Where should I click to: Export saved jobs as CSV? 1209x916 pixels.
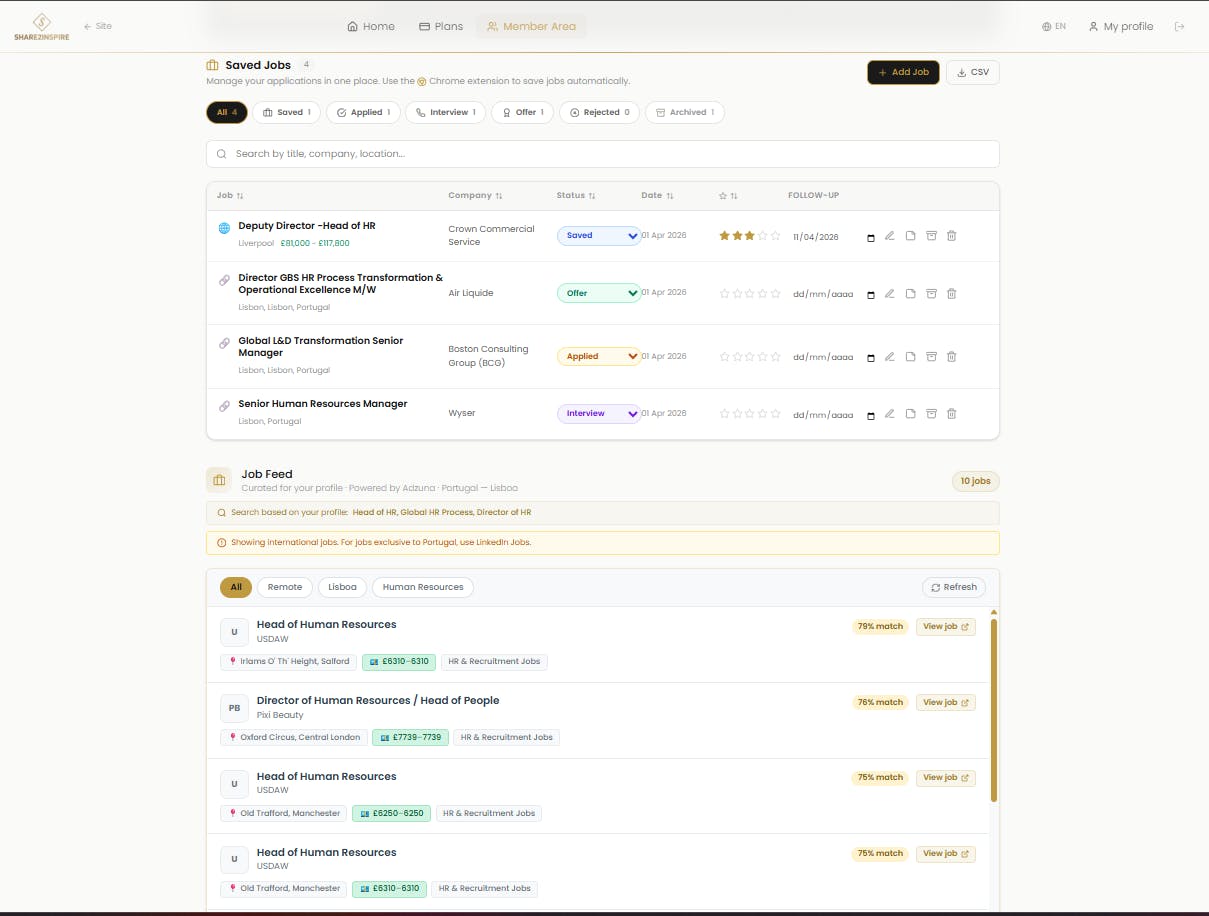pos(973,72)
